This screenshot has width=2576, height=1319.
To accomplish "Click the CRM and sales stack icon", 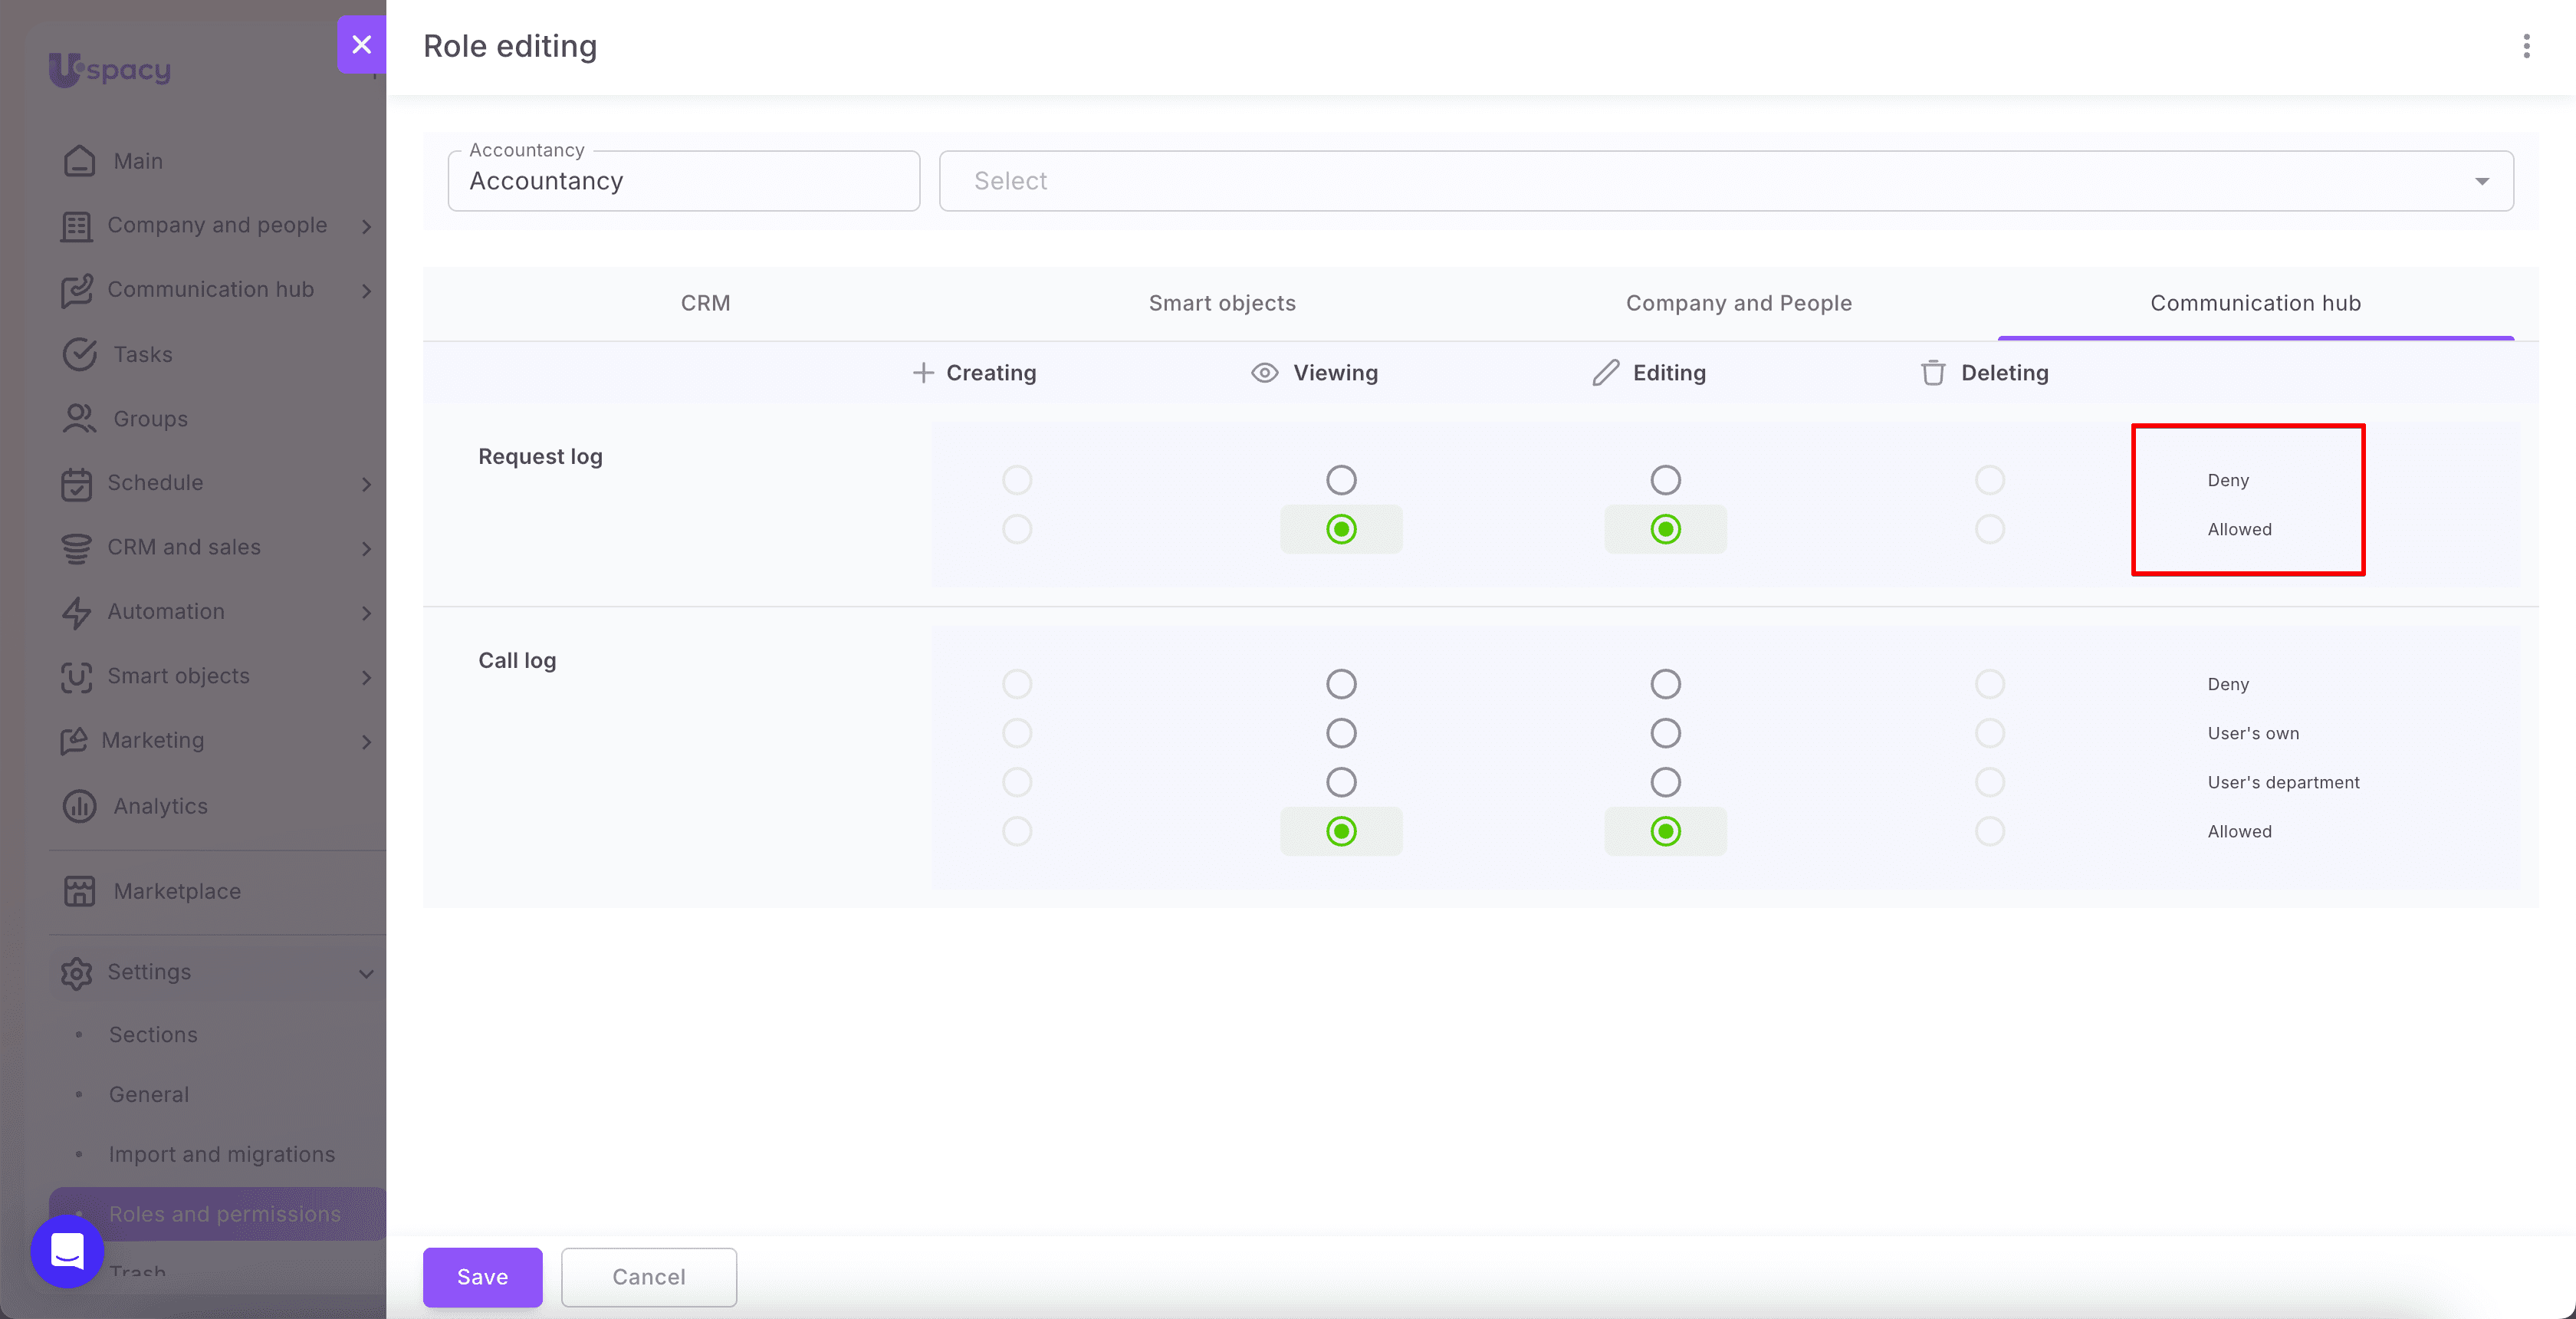I will click(x=76, y=548).
